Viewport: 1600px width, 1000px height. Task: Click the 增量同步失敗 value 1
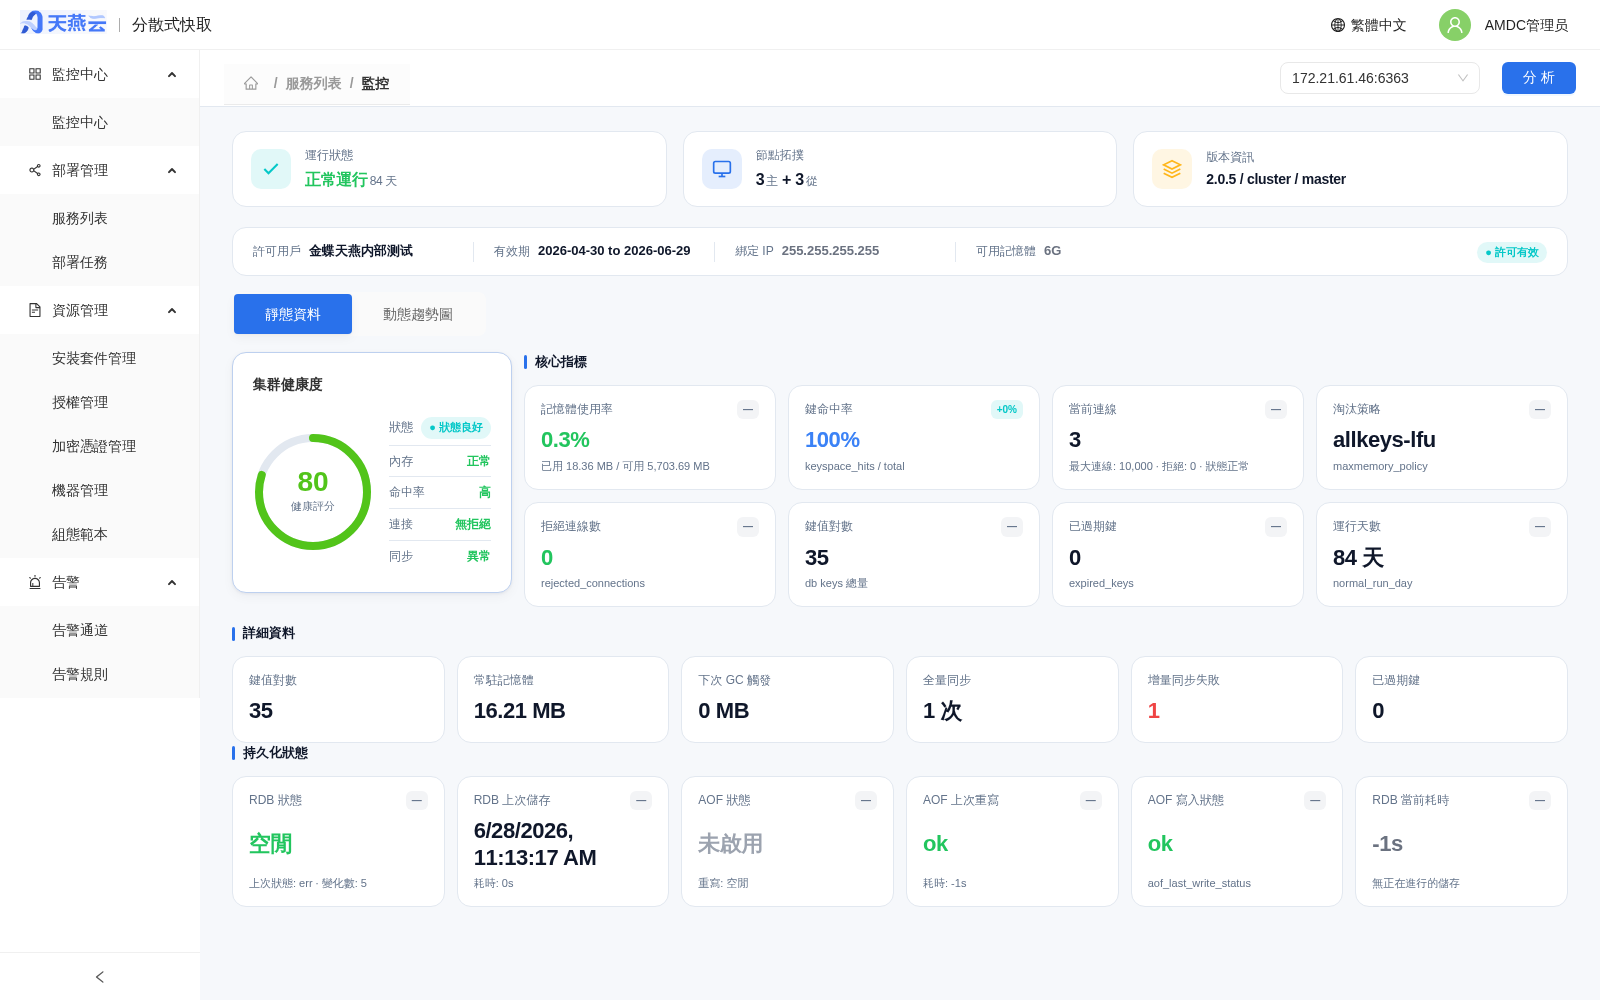[x=1154, y=711]
